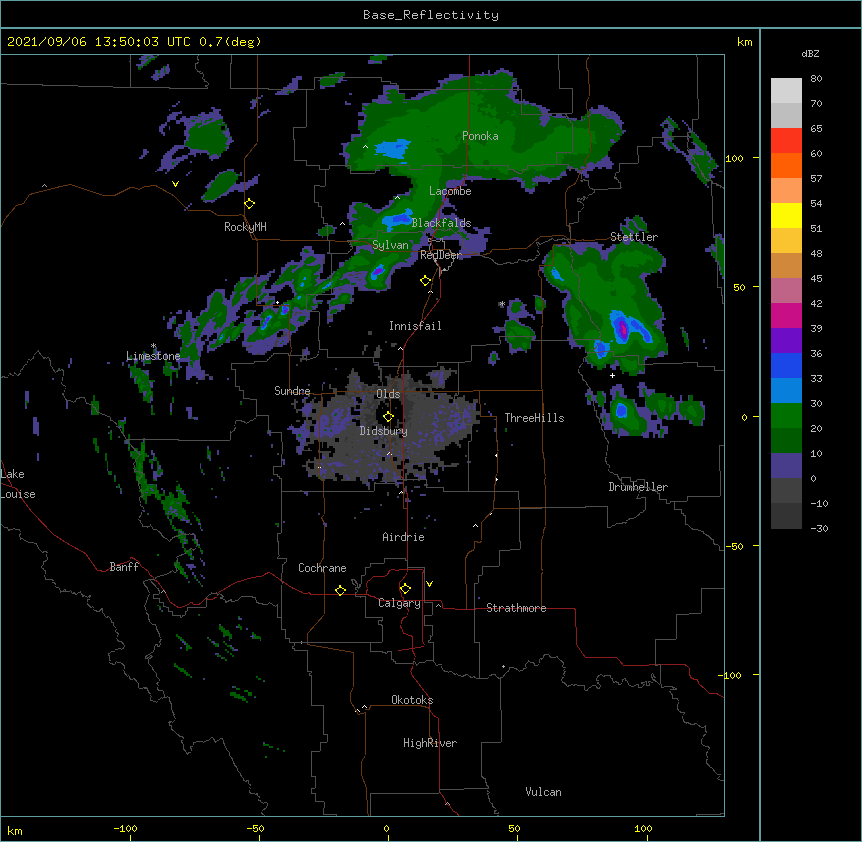
Task: Click the dBZ legend heading
Action: click(x=810, y=54)
